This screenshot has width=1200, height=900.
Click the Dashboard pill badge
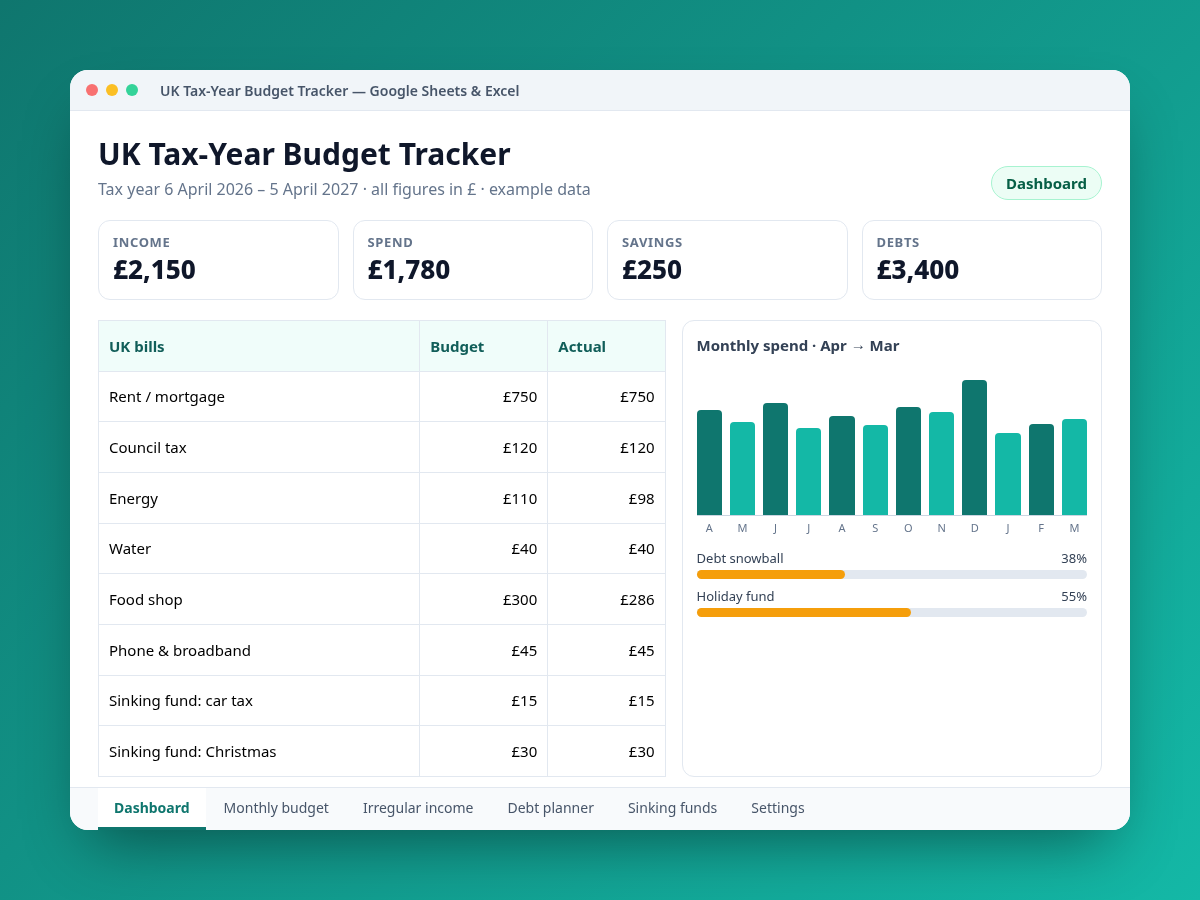click(x=1046, y=183)
